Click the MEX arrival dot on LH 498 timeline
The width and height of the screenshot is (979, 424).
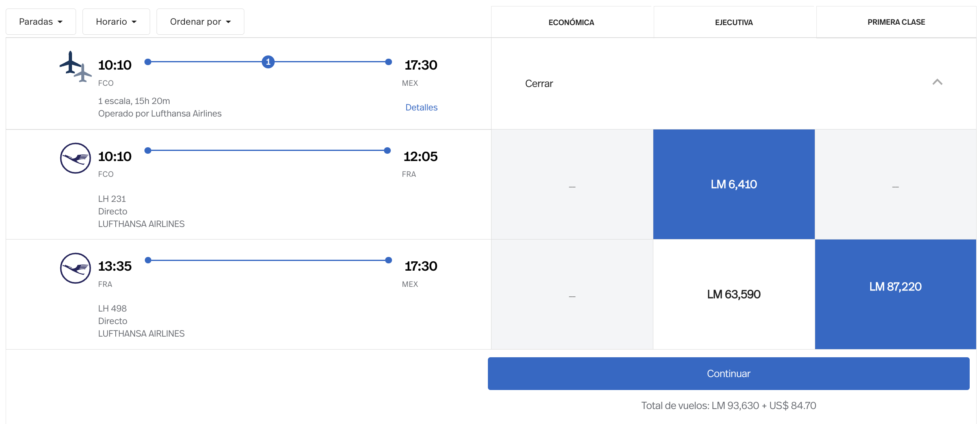point(388,260)
